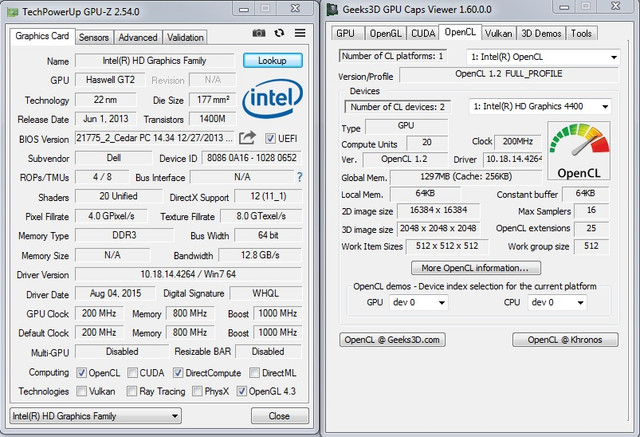640x437 pixels.
Task: Open the HD Graphics 4400 device dropdown
Action: 540,107
